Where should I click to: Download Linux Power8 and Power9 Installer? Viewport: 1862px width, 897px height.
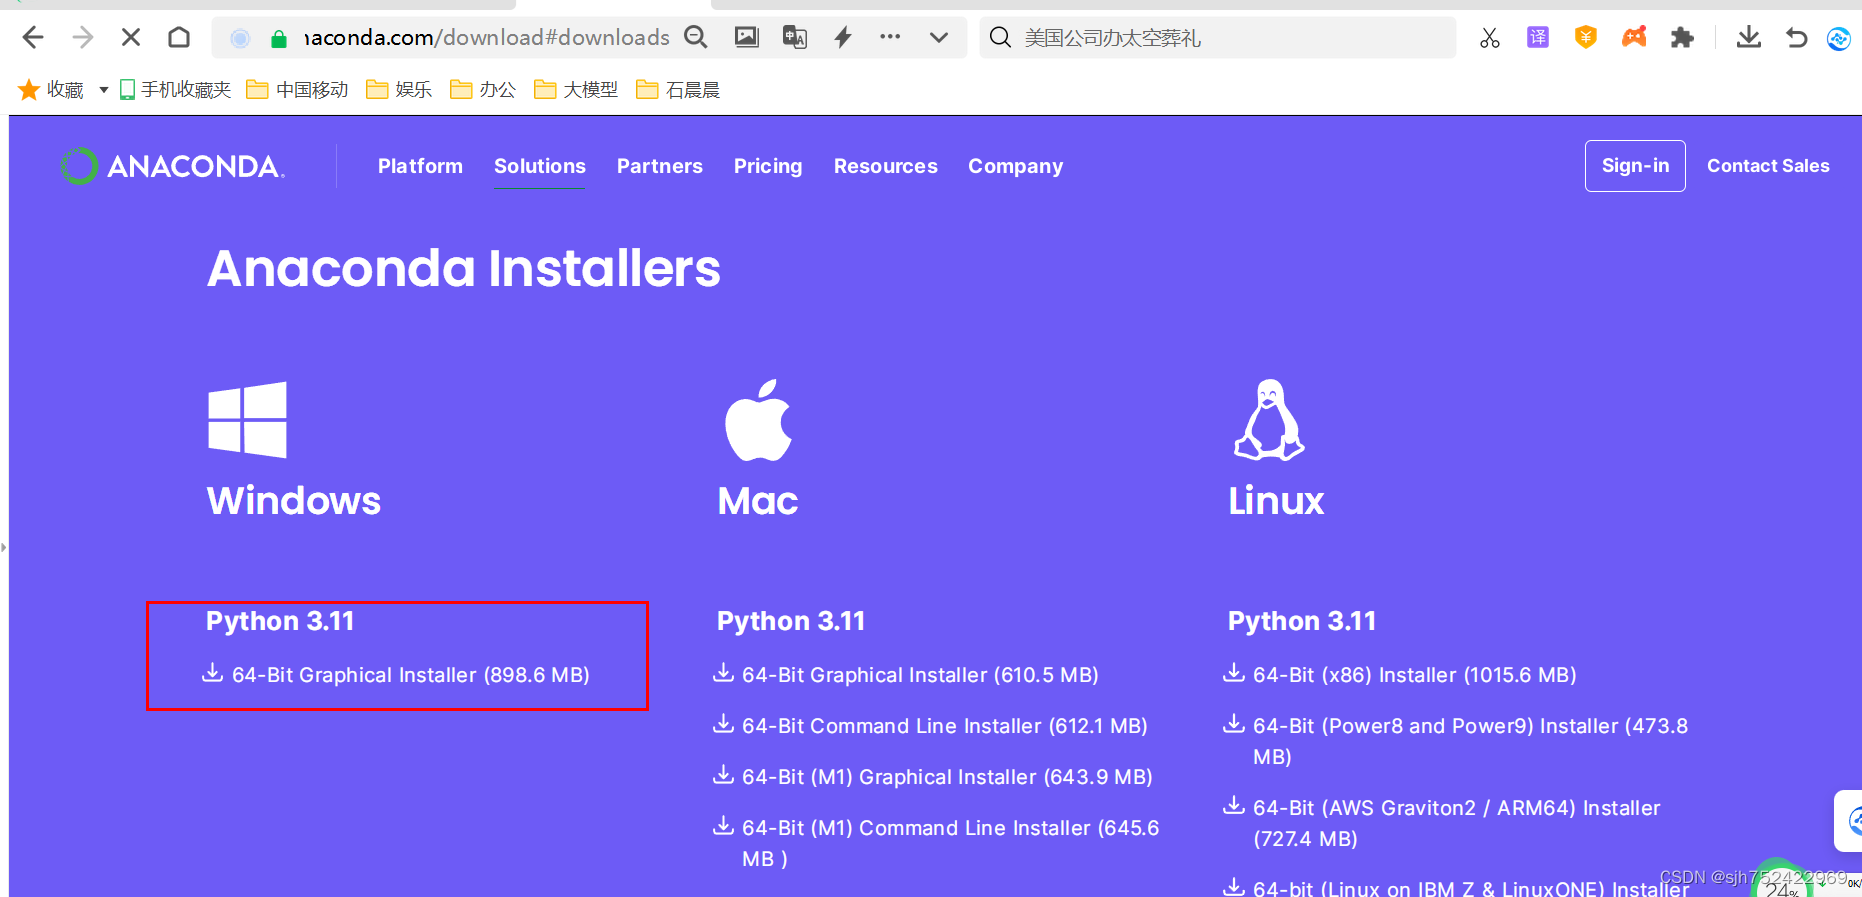[1456, 741]
